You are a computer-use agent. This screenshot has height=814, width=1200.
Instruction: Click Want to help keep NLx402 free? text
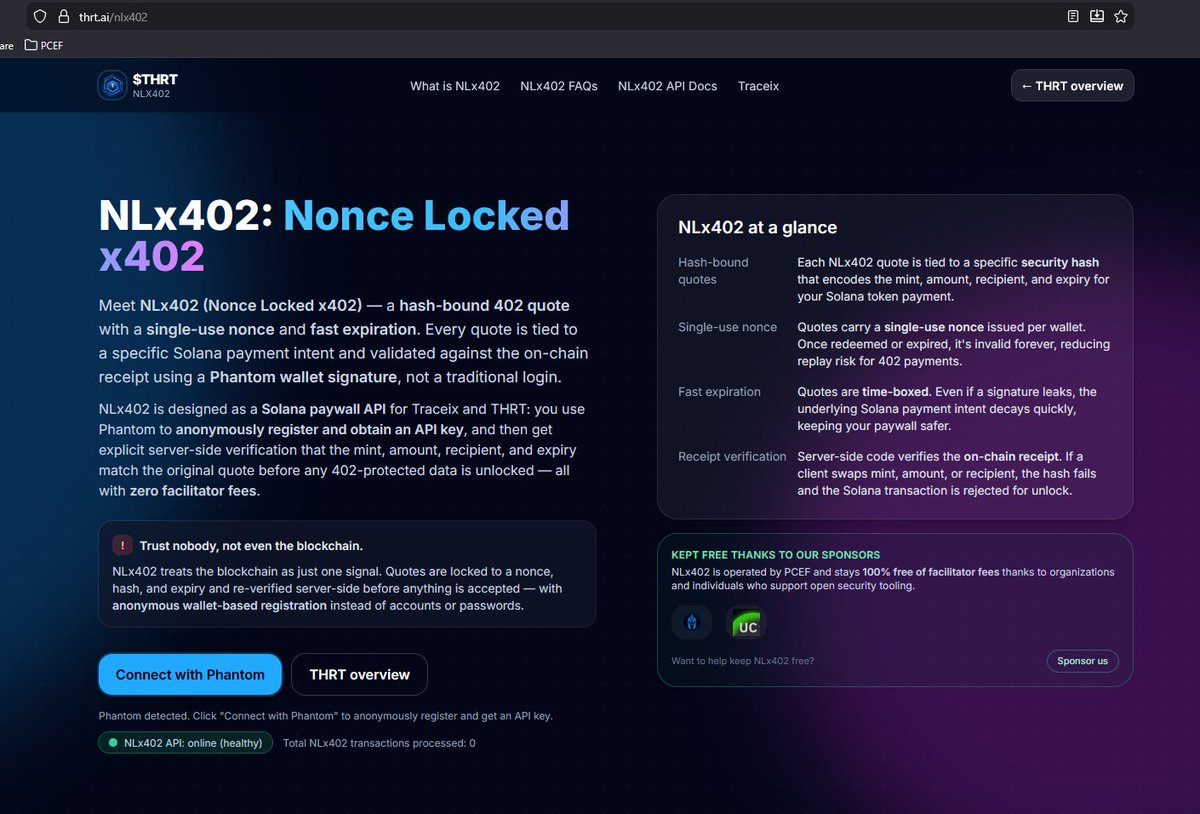742,661
